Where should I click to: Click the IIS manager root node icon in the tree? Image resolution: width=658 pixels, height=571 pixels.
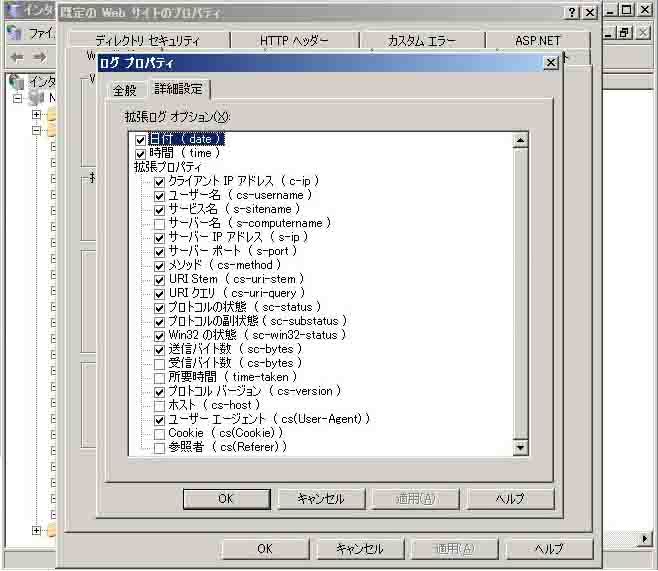click(x=17, y=82)
